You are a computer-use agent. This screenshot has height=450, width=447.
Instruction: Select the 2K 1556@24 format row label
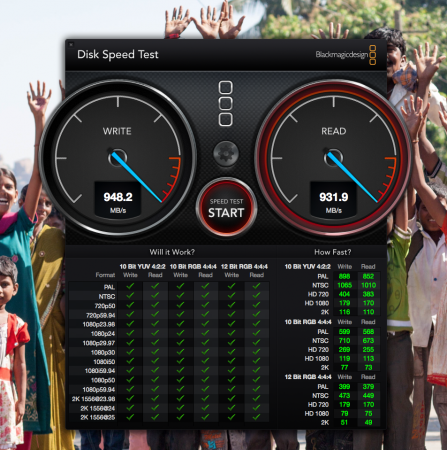coord(98,408)
